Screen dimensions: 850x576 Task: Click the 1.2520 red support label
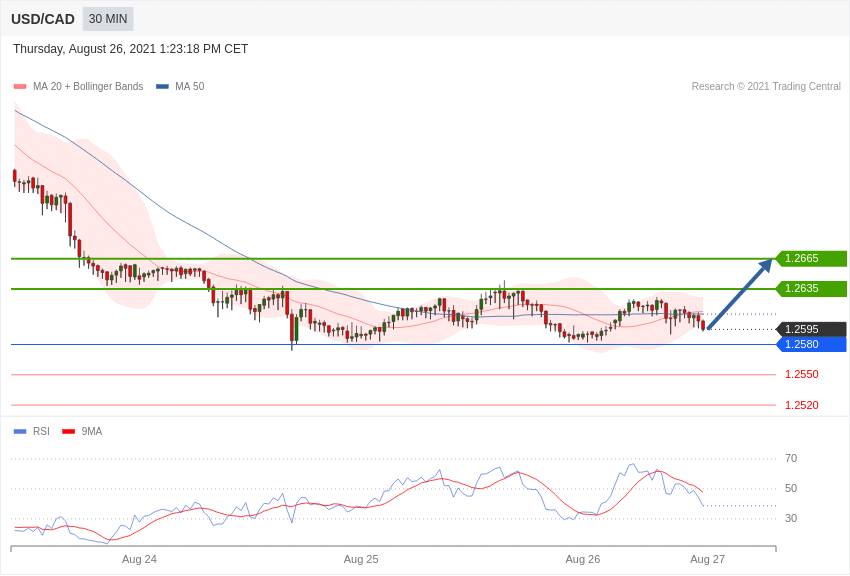(801, 405)
